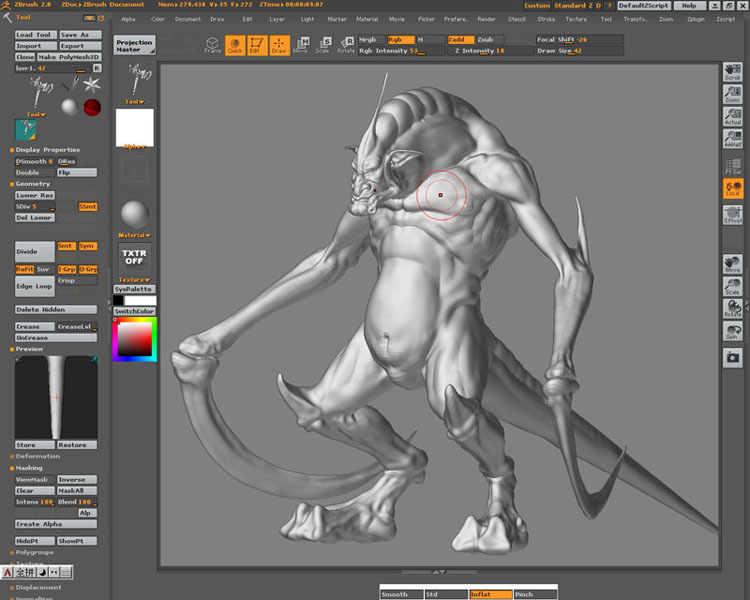Click the AAHalf antialiased half-size icon
Viewport: 750px width, 600px height.
[x=732, y=139]
